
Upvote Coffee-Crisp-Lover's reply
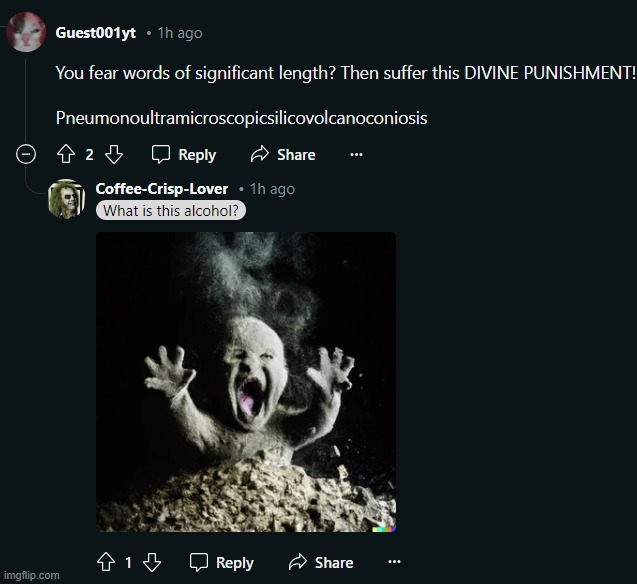point(105,562)
